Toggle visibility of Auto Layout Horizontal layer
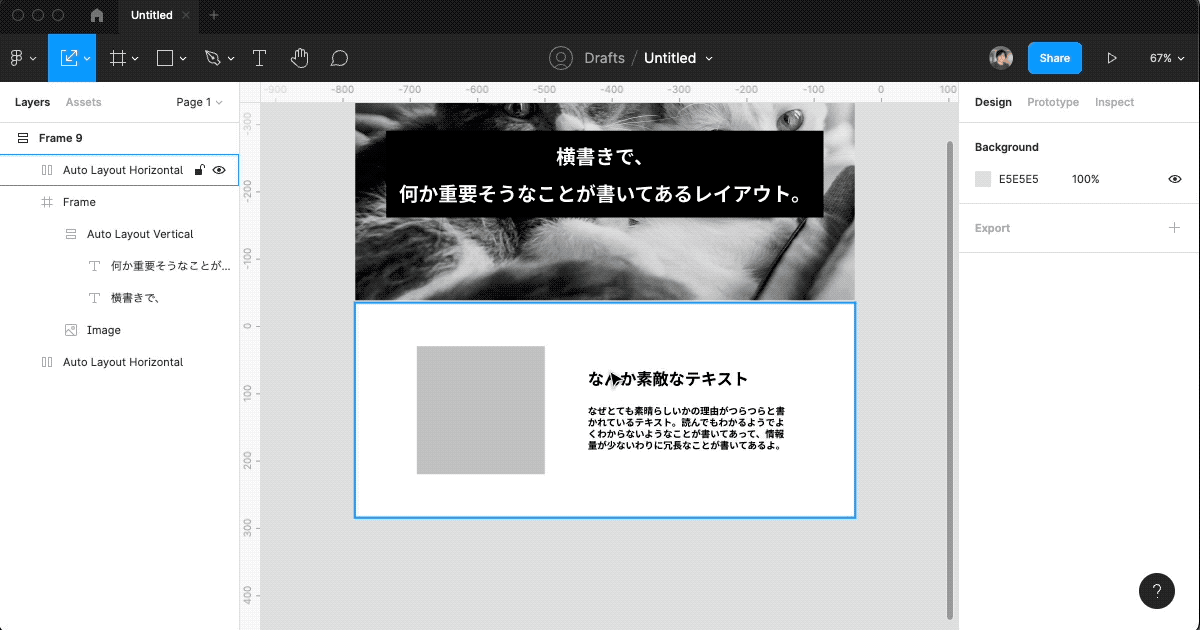 pyautogui.click(x=219, y=170)
